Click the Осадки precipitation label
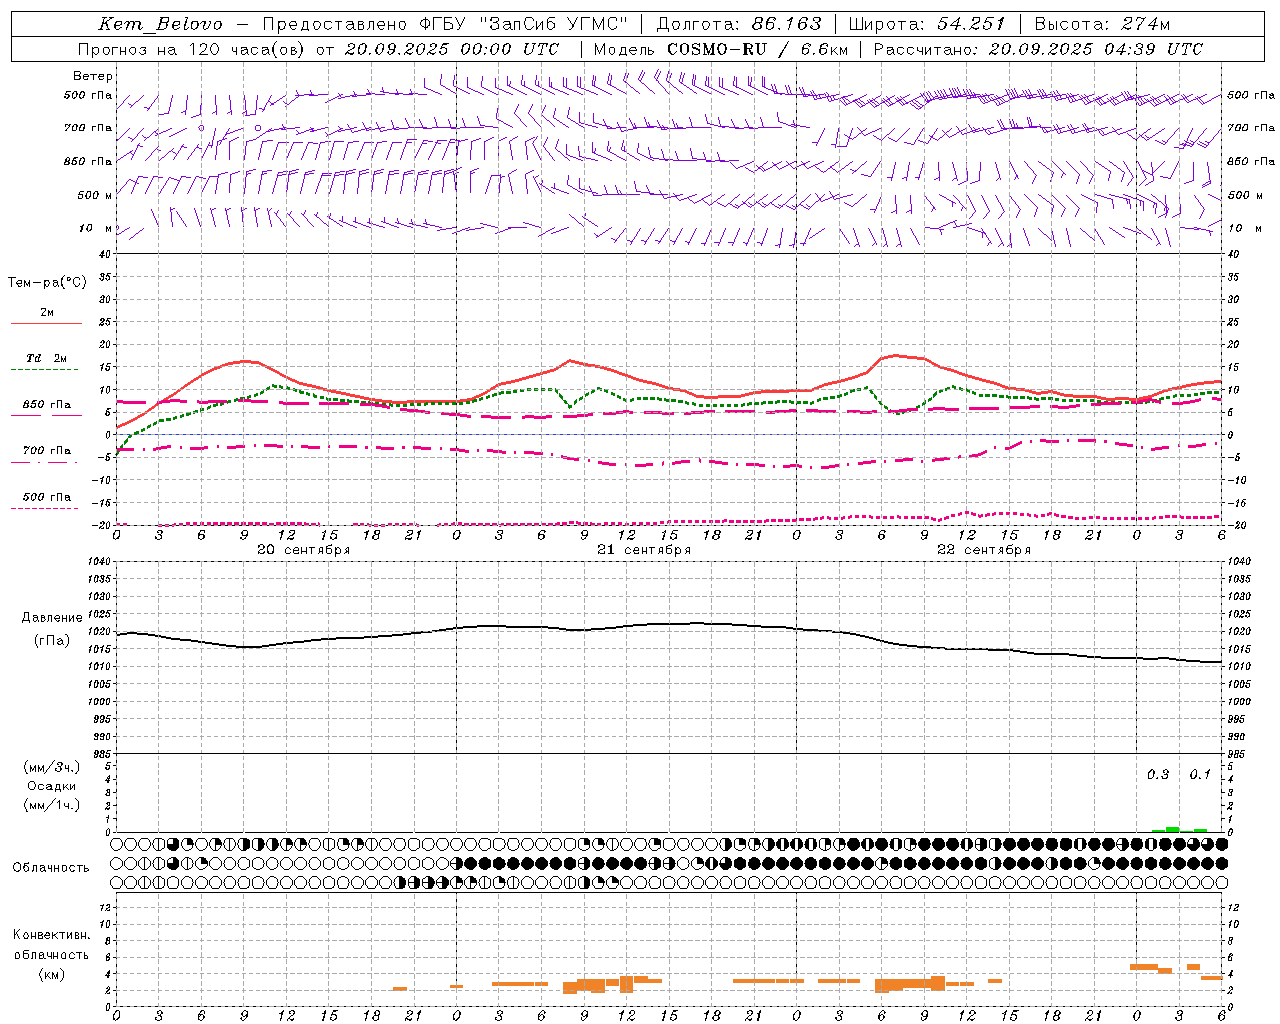 pyautogui.click(x=52, y=786)
